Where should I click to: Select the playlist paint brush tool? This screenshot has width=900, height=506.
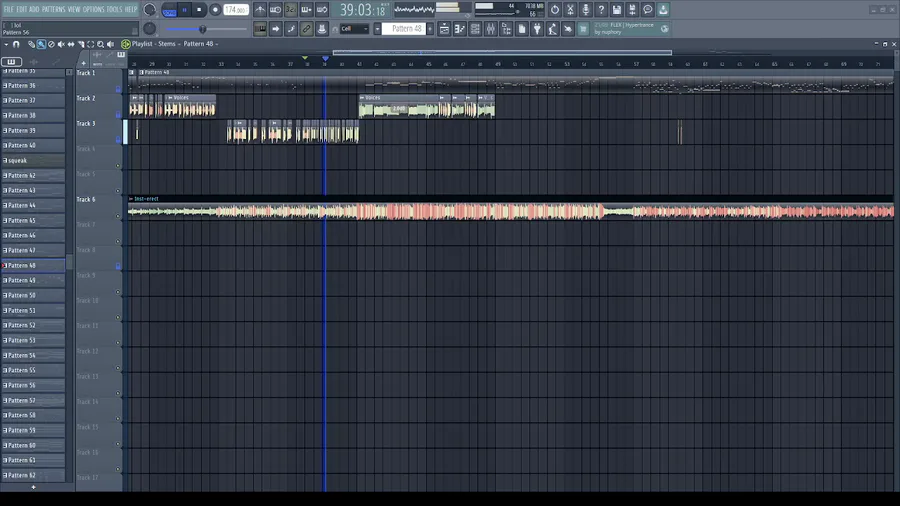coord(41,44)
